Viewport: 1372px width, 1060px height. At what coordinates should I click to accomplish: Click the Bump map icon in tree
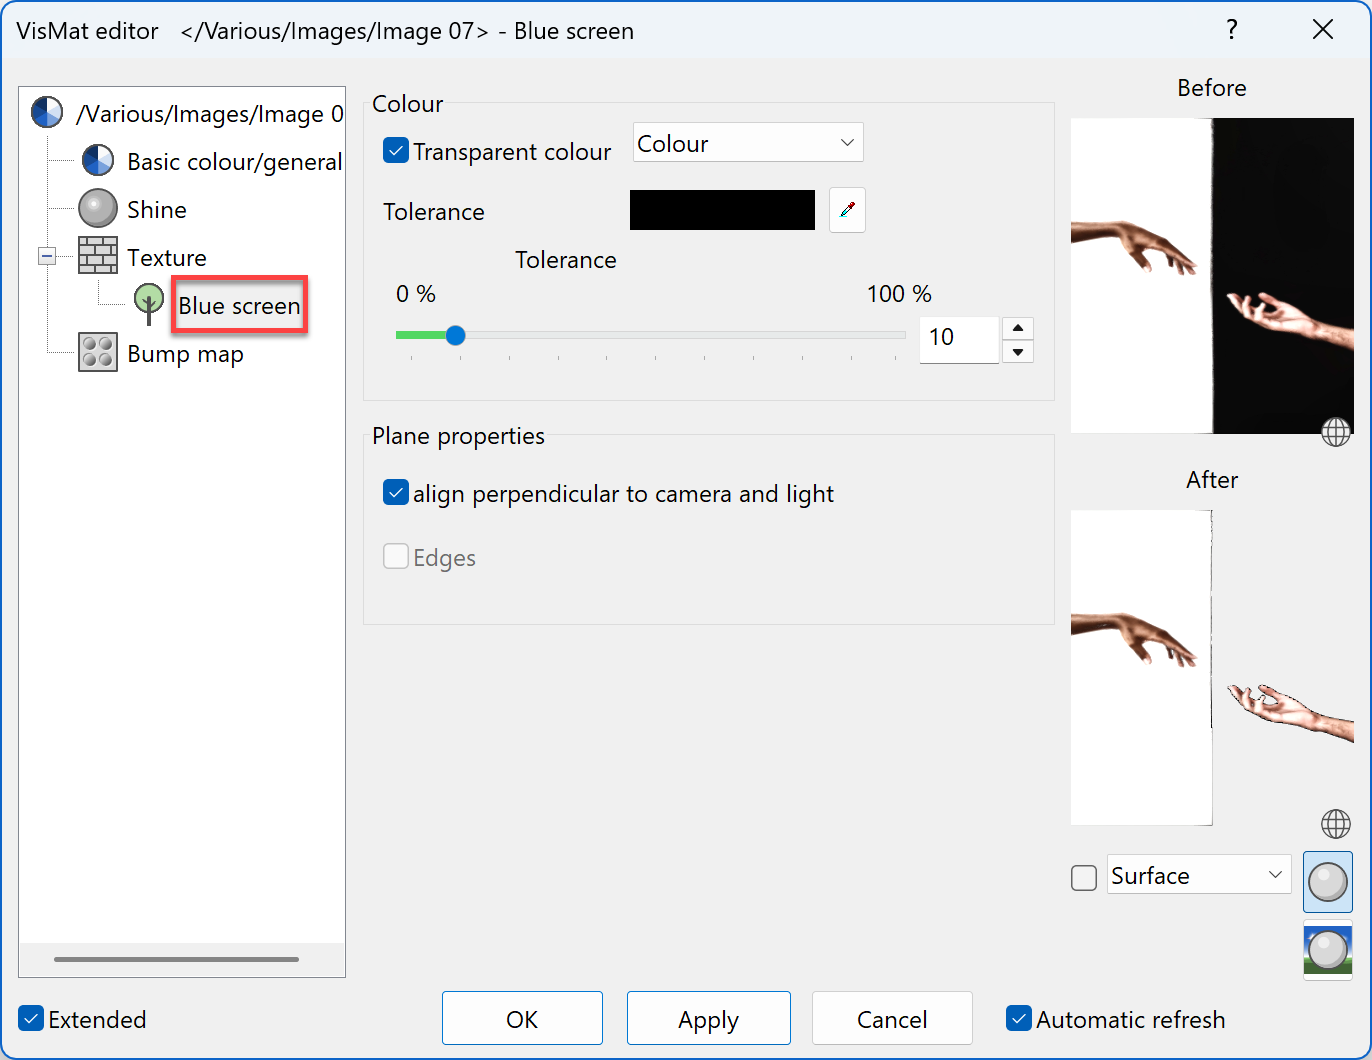tap(98, 353)
